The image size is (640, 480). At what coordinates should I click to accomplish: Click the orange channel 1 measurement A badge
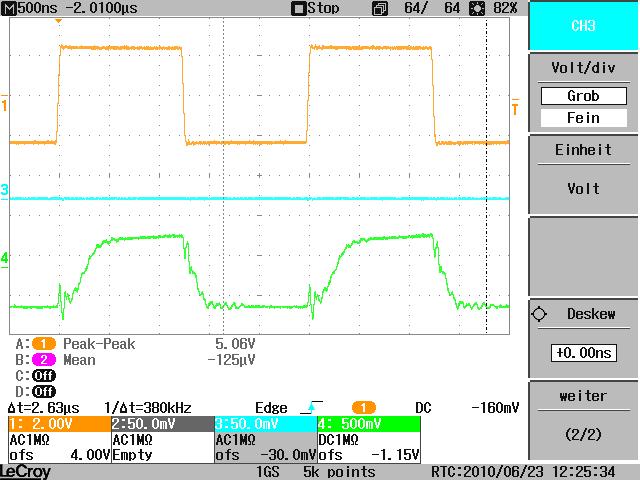coord(44,344)
